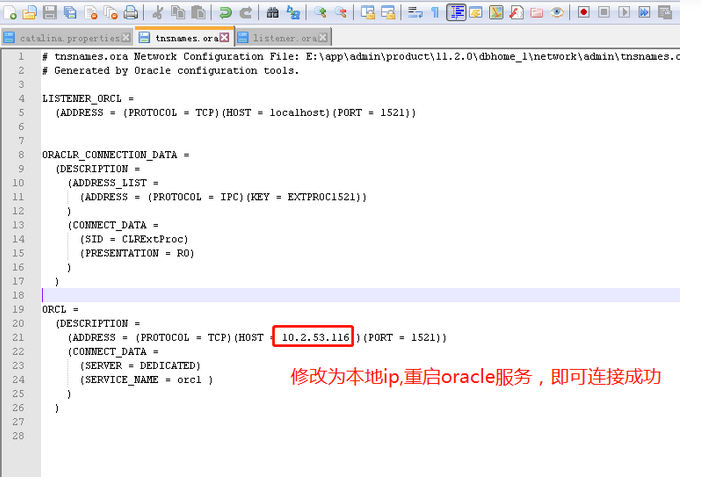The width and height of the screenshot is (701, 479).
Task: Copy the selected text via toolbar
Action: 178,13
